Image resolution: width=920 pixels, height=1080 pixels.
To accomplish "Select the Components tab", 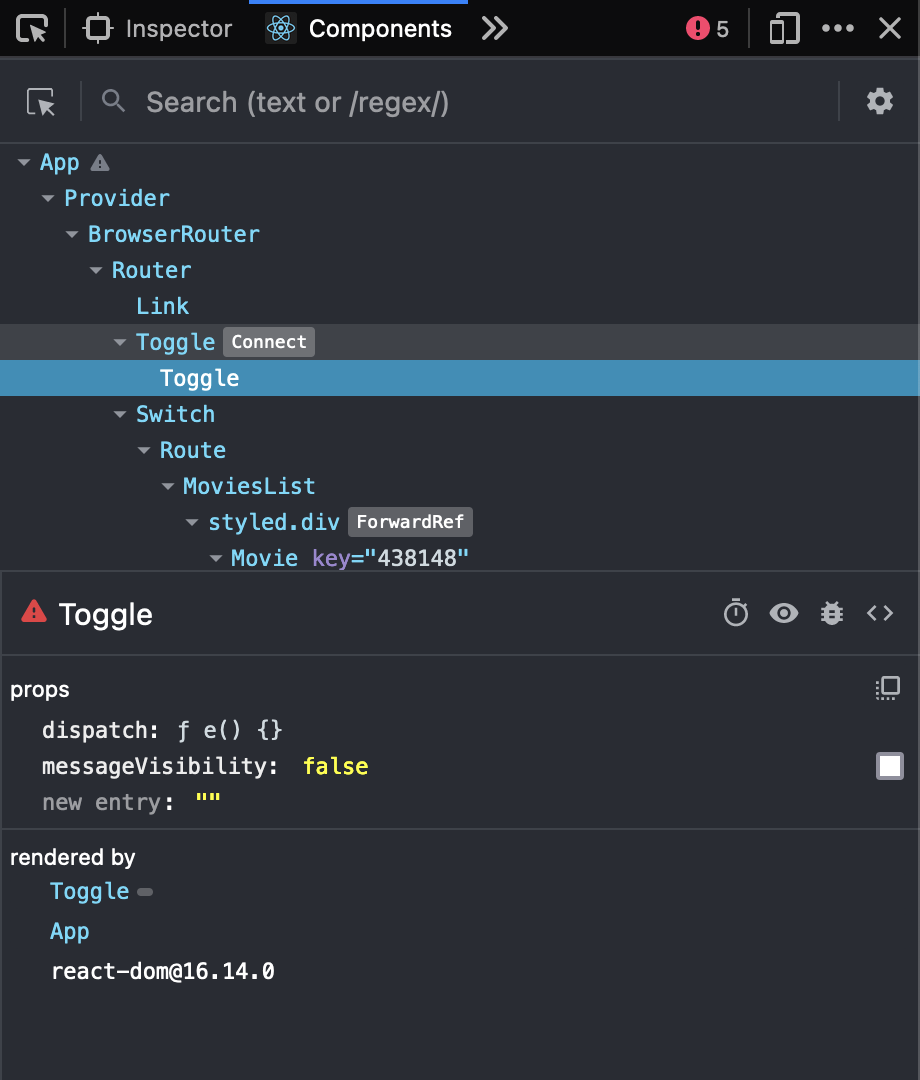I will coord(360,29).
